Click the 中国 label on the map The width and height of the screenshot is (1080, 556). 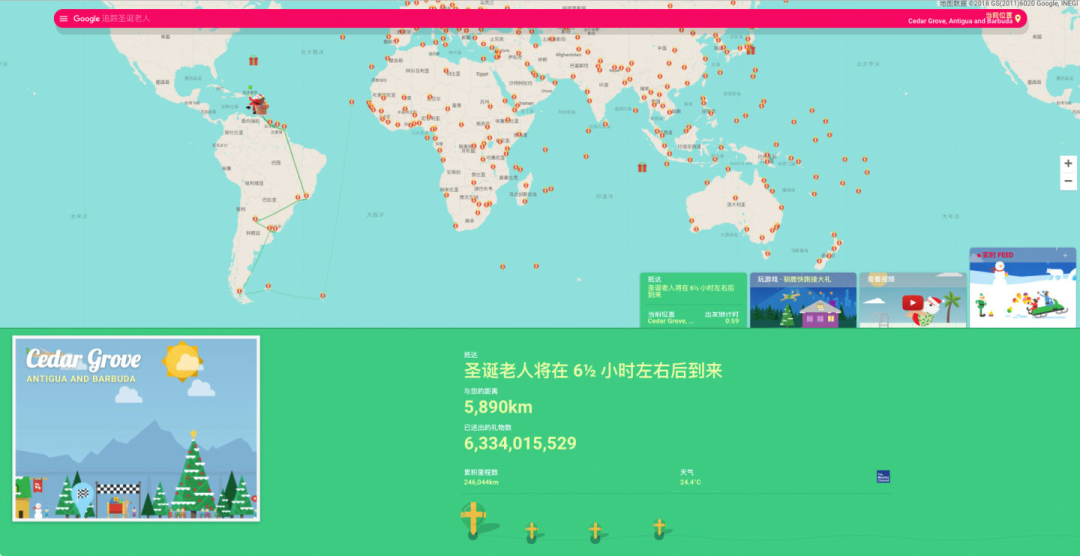[x=662, y=48]
